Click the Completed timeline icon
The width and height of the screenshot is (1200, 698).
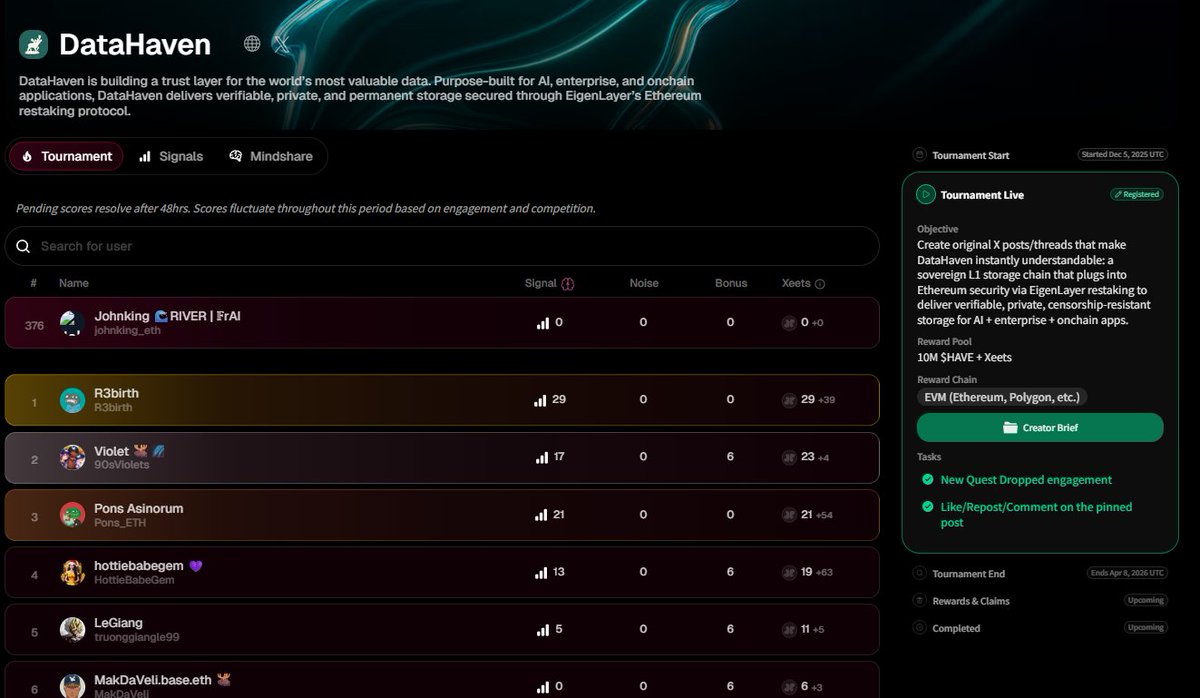click(x=919, y=628)
